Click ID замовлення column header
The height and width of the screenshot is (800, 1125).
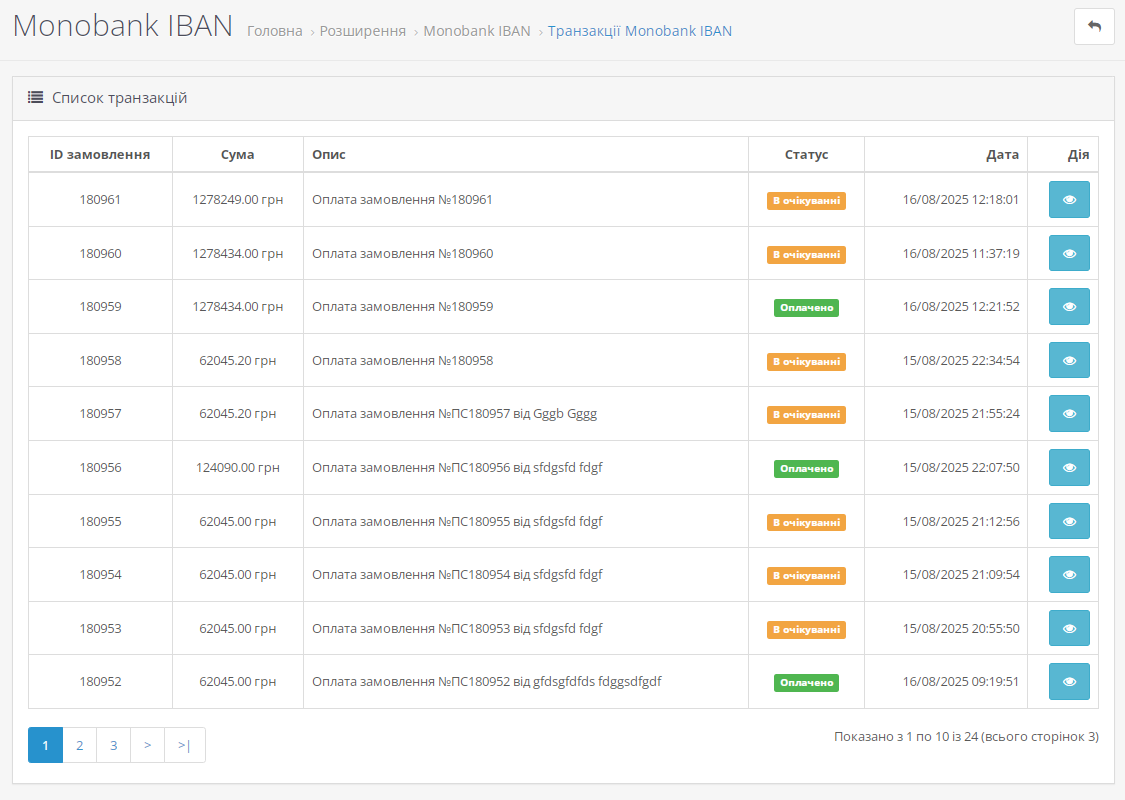click(100, 154)
